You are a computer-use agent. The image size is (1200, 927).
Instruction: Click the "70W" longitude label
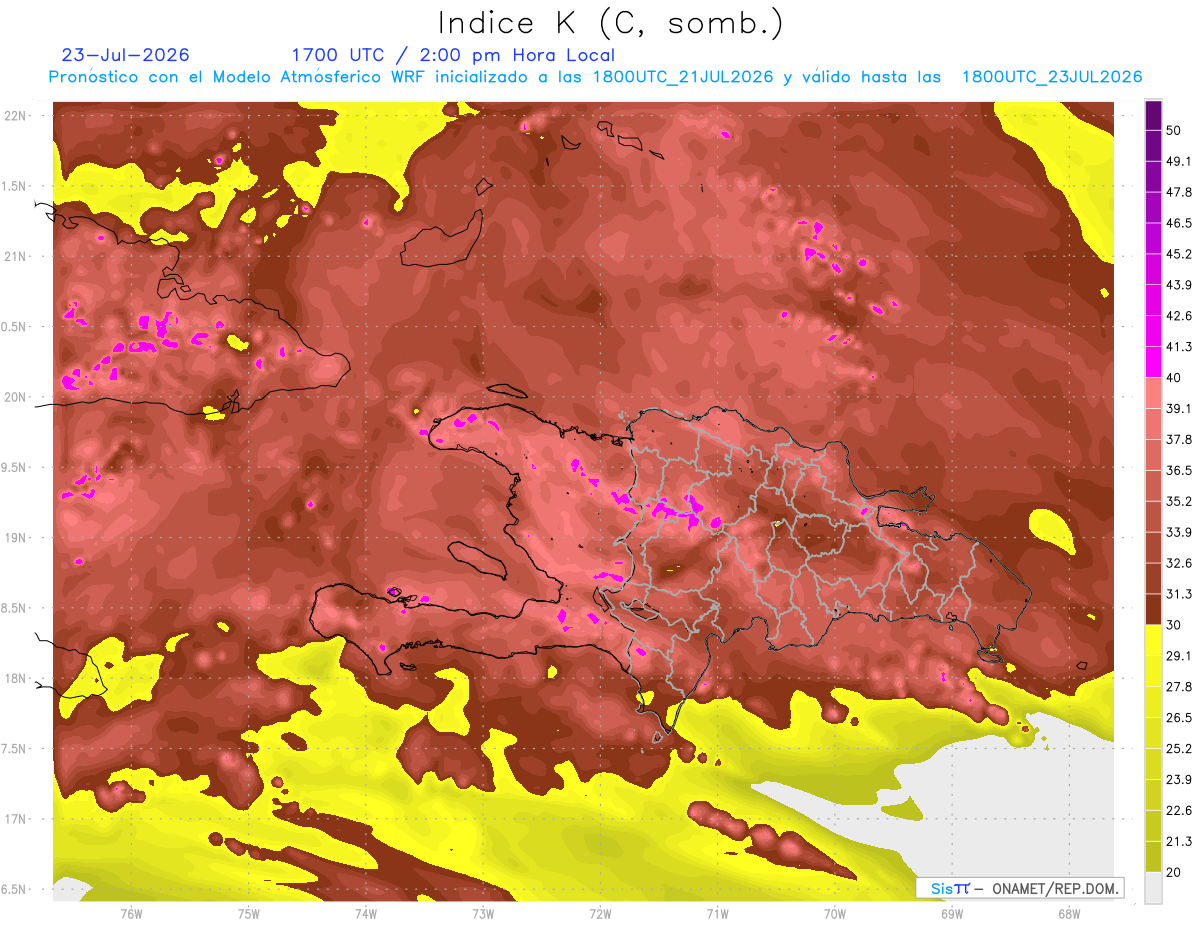click(x=834, y=913)
